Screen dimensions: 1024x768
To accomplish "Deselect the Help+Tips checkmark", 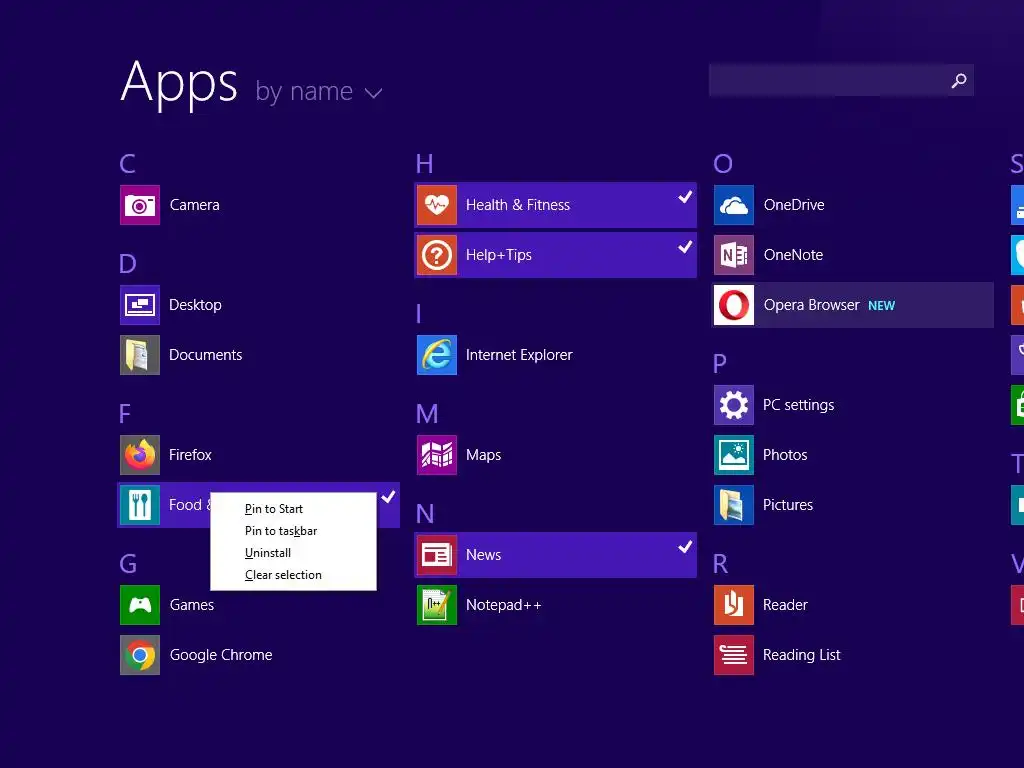I will [x=685, y=247].
